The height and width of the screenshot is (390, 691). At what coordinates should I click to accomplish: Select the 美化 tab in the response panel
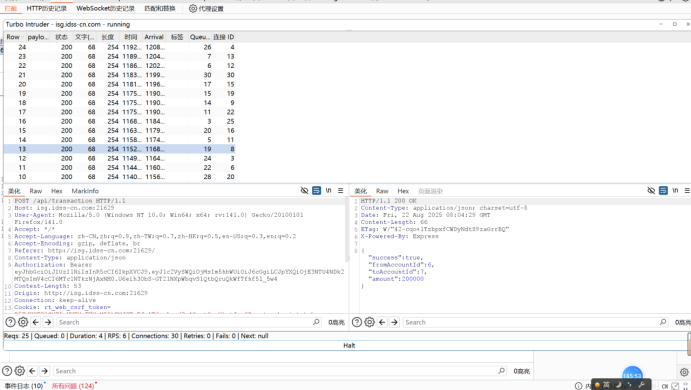pos(360,191)
